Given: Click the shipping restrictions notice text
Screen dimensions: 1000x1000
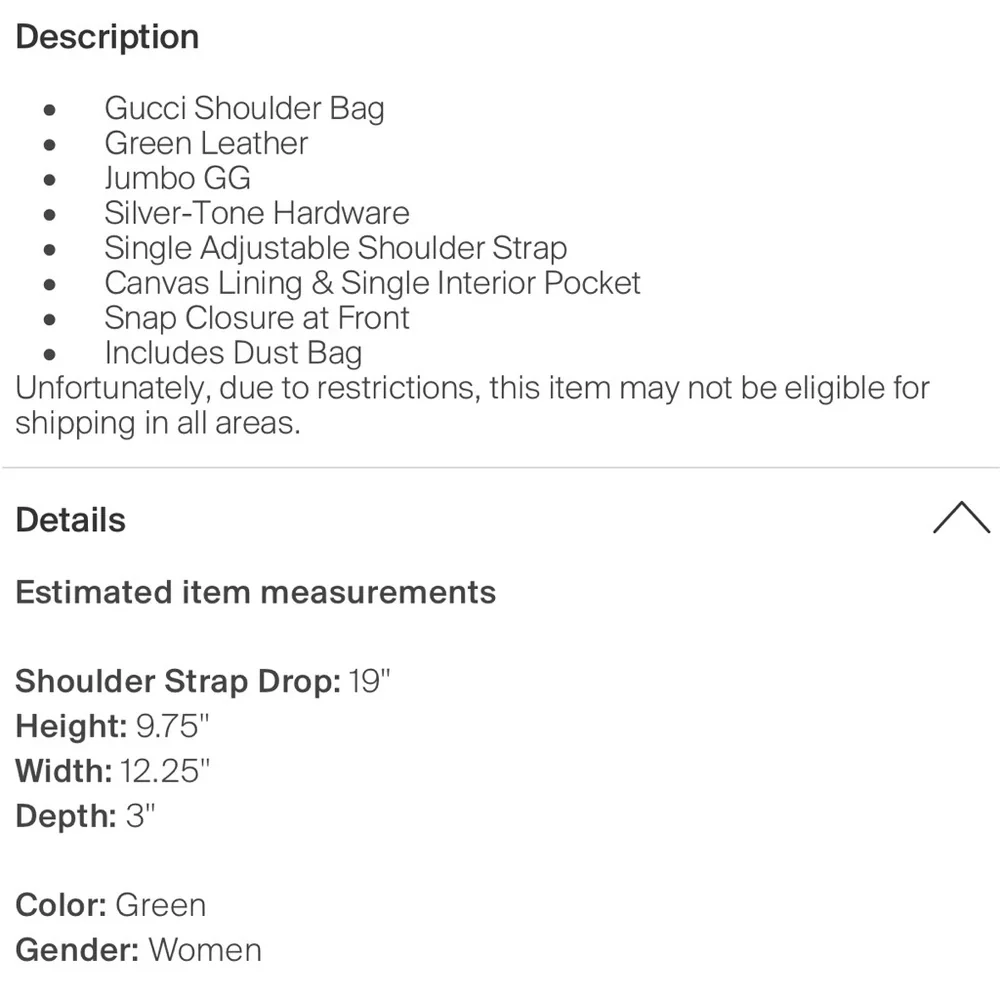Looking at the screenshot, I should click(472, 404).
